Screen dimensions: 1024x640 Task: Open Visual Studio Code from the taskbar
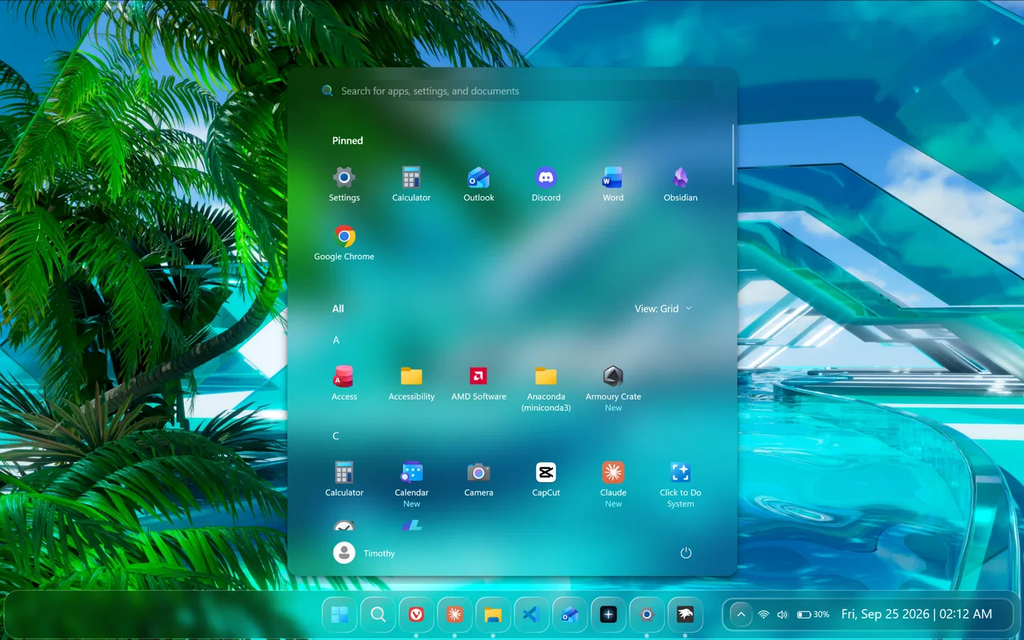[x=531, y=615]
